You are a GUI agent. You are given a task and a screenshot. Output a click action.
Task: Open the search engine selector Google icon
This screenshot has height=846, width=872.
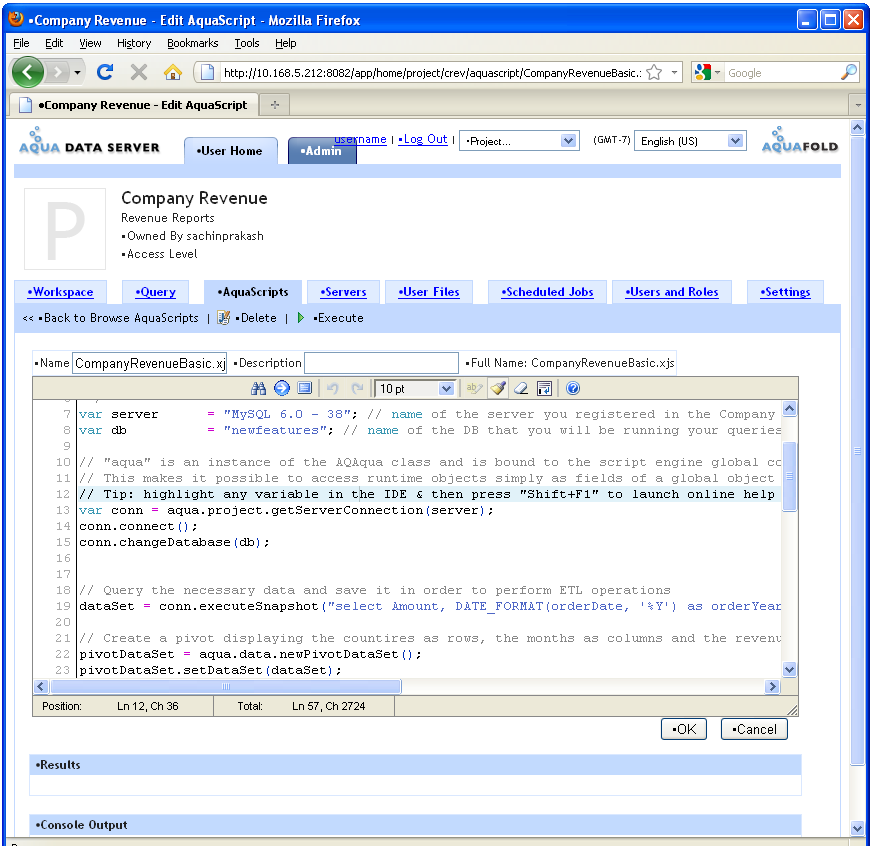(706, 72)
